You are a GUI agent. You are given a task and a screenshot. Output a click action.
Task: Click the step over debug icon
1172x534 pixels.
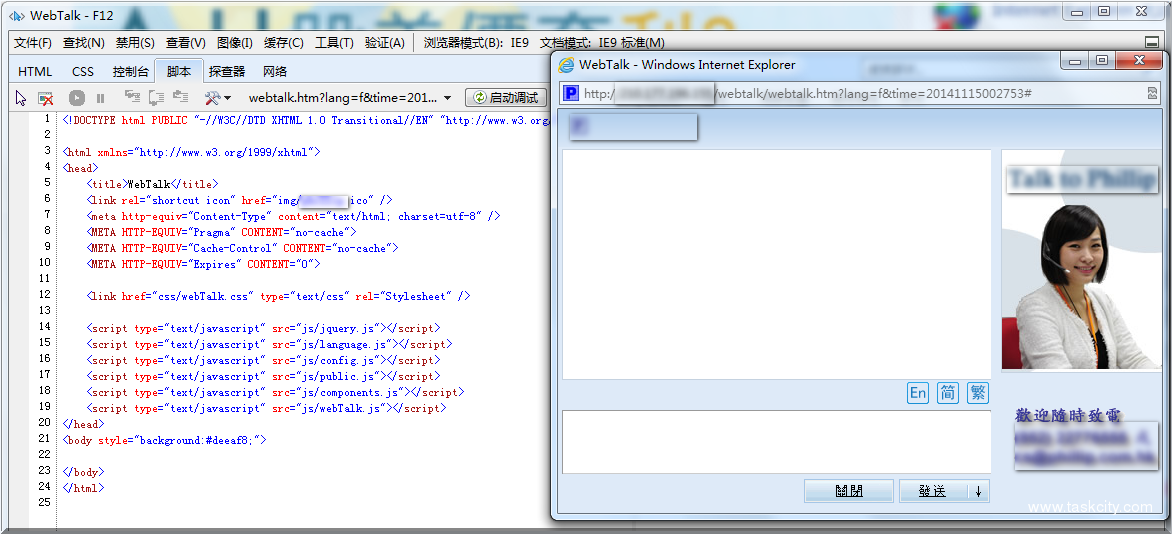[x=156, y=97]
